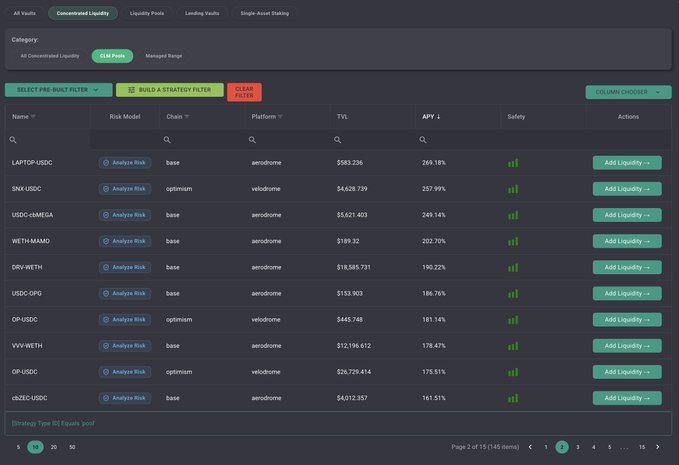Open the Chain column filter icon
This screenshot has height=465, width=679.
(187, 116)
